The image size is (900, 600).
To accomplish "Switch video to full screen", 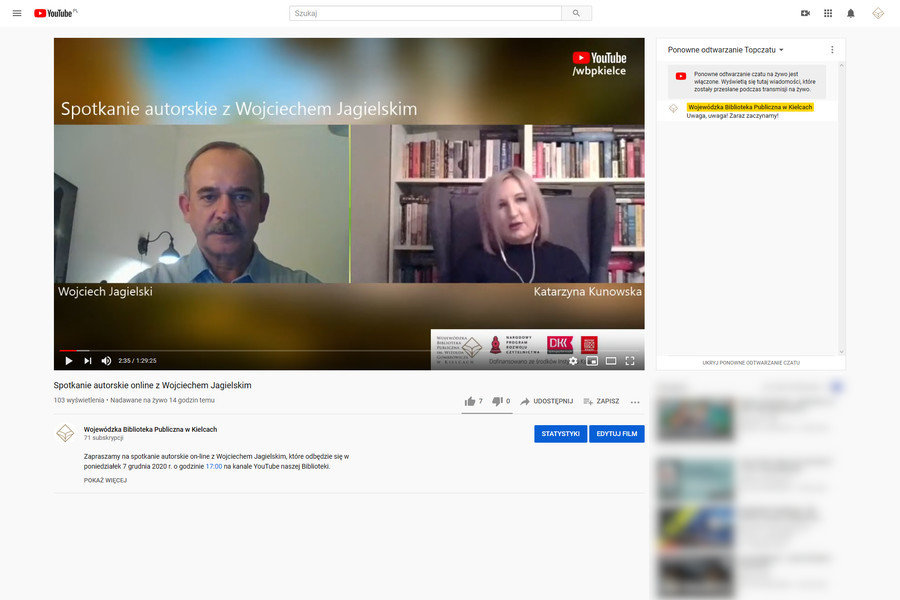I will [x=630, y=361].
